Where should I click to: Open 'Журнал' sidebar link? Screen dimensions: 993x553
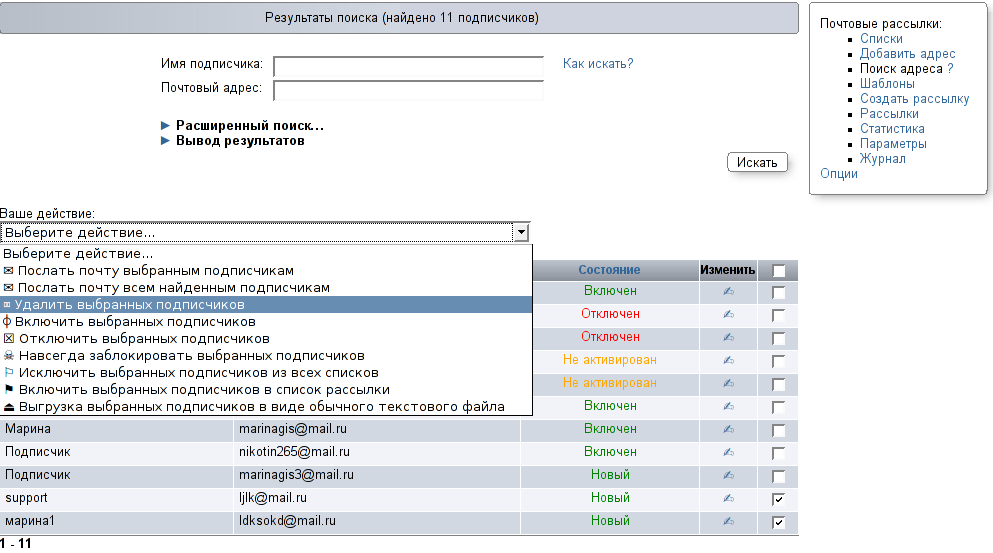(x=882, y=159)
